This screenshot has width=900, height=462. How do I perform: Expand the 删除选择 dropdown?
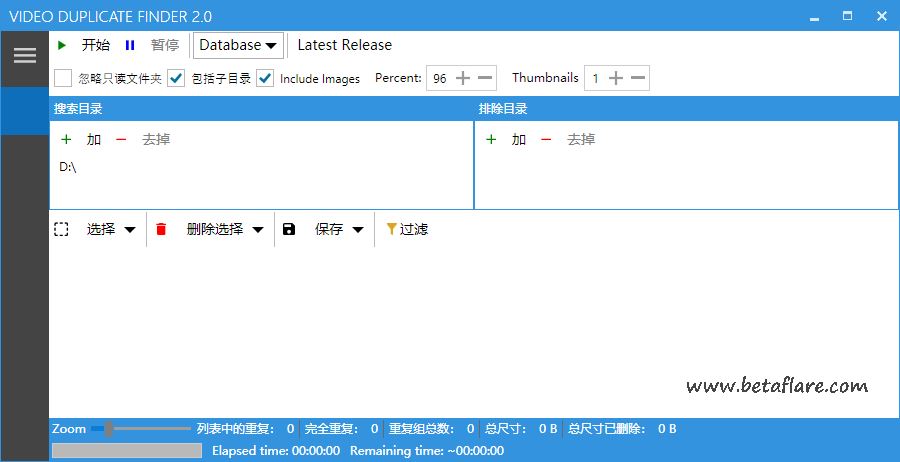coord(257,230)
